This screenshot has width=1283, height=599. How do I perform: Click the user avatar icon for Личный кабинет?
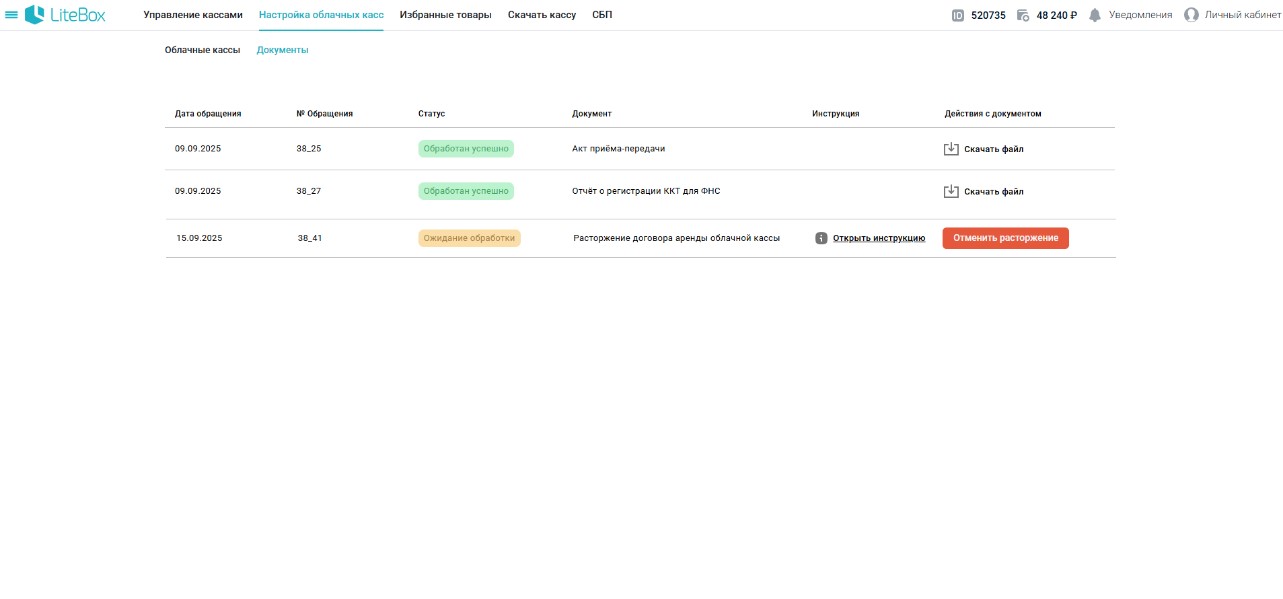[x=1191, y=15]
